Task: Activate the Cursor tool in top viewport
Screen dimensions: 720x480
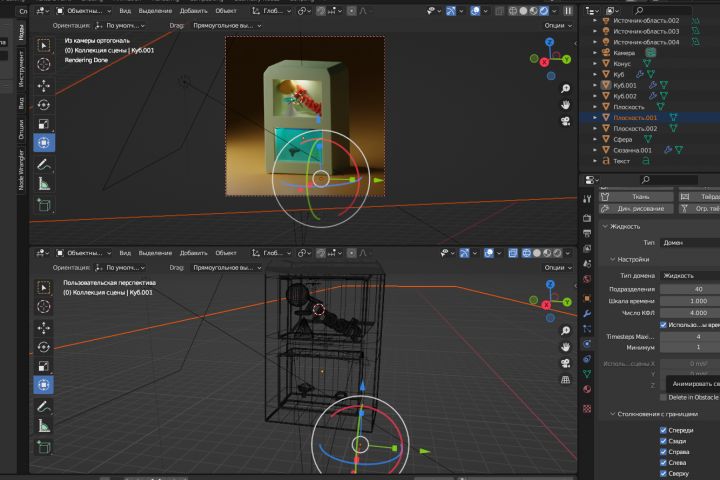Action: 45,64
